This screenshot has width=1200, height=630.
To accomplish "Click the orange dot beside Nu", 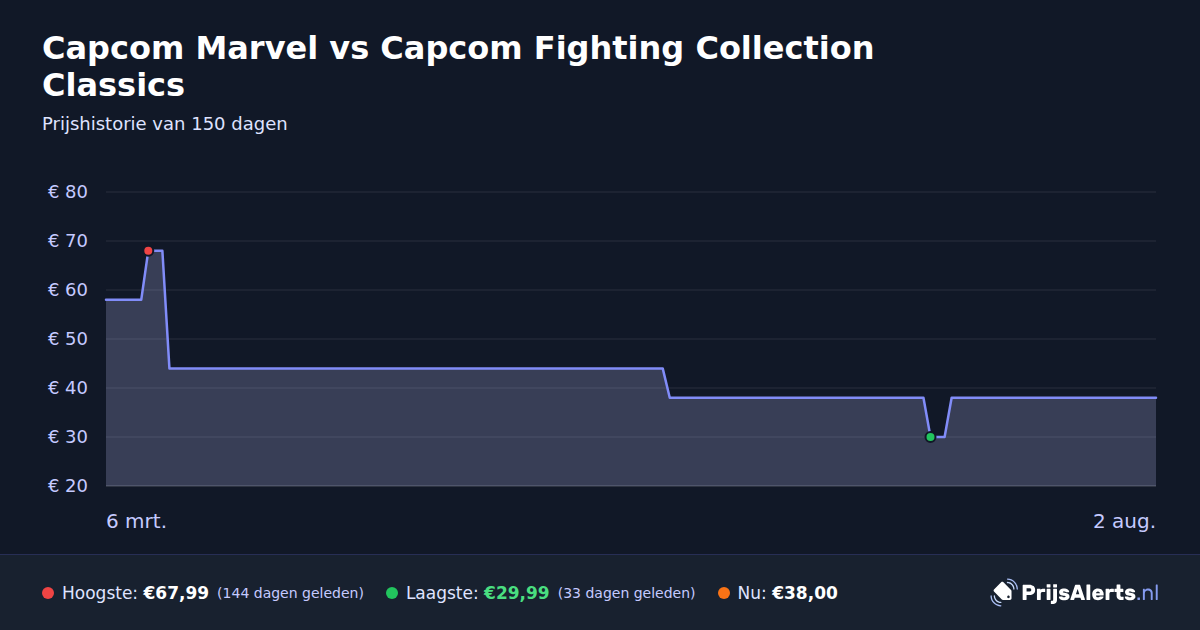I will [x=724, y=593].
